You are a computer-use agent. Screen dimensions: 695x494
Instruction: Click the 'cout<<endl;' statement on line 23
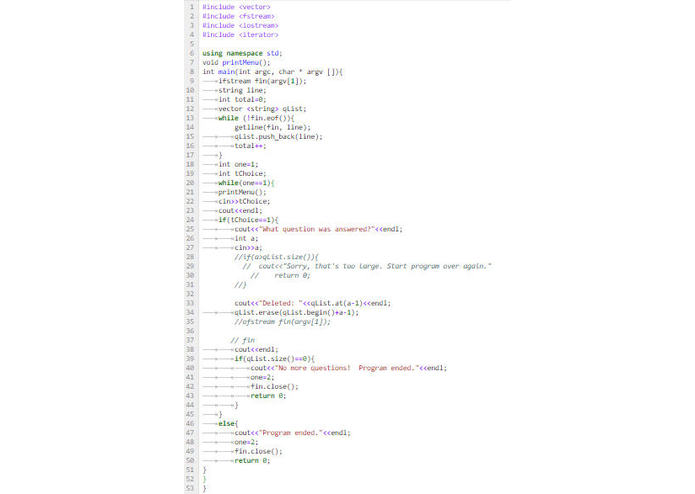pos(240,211)
